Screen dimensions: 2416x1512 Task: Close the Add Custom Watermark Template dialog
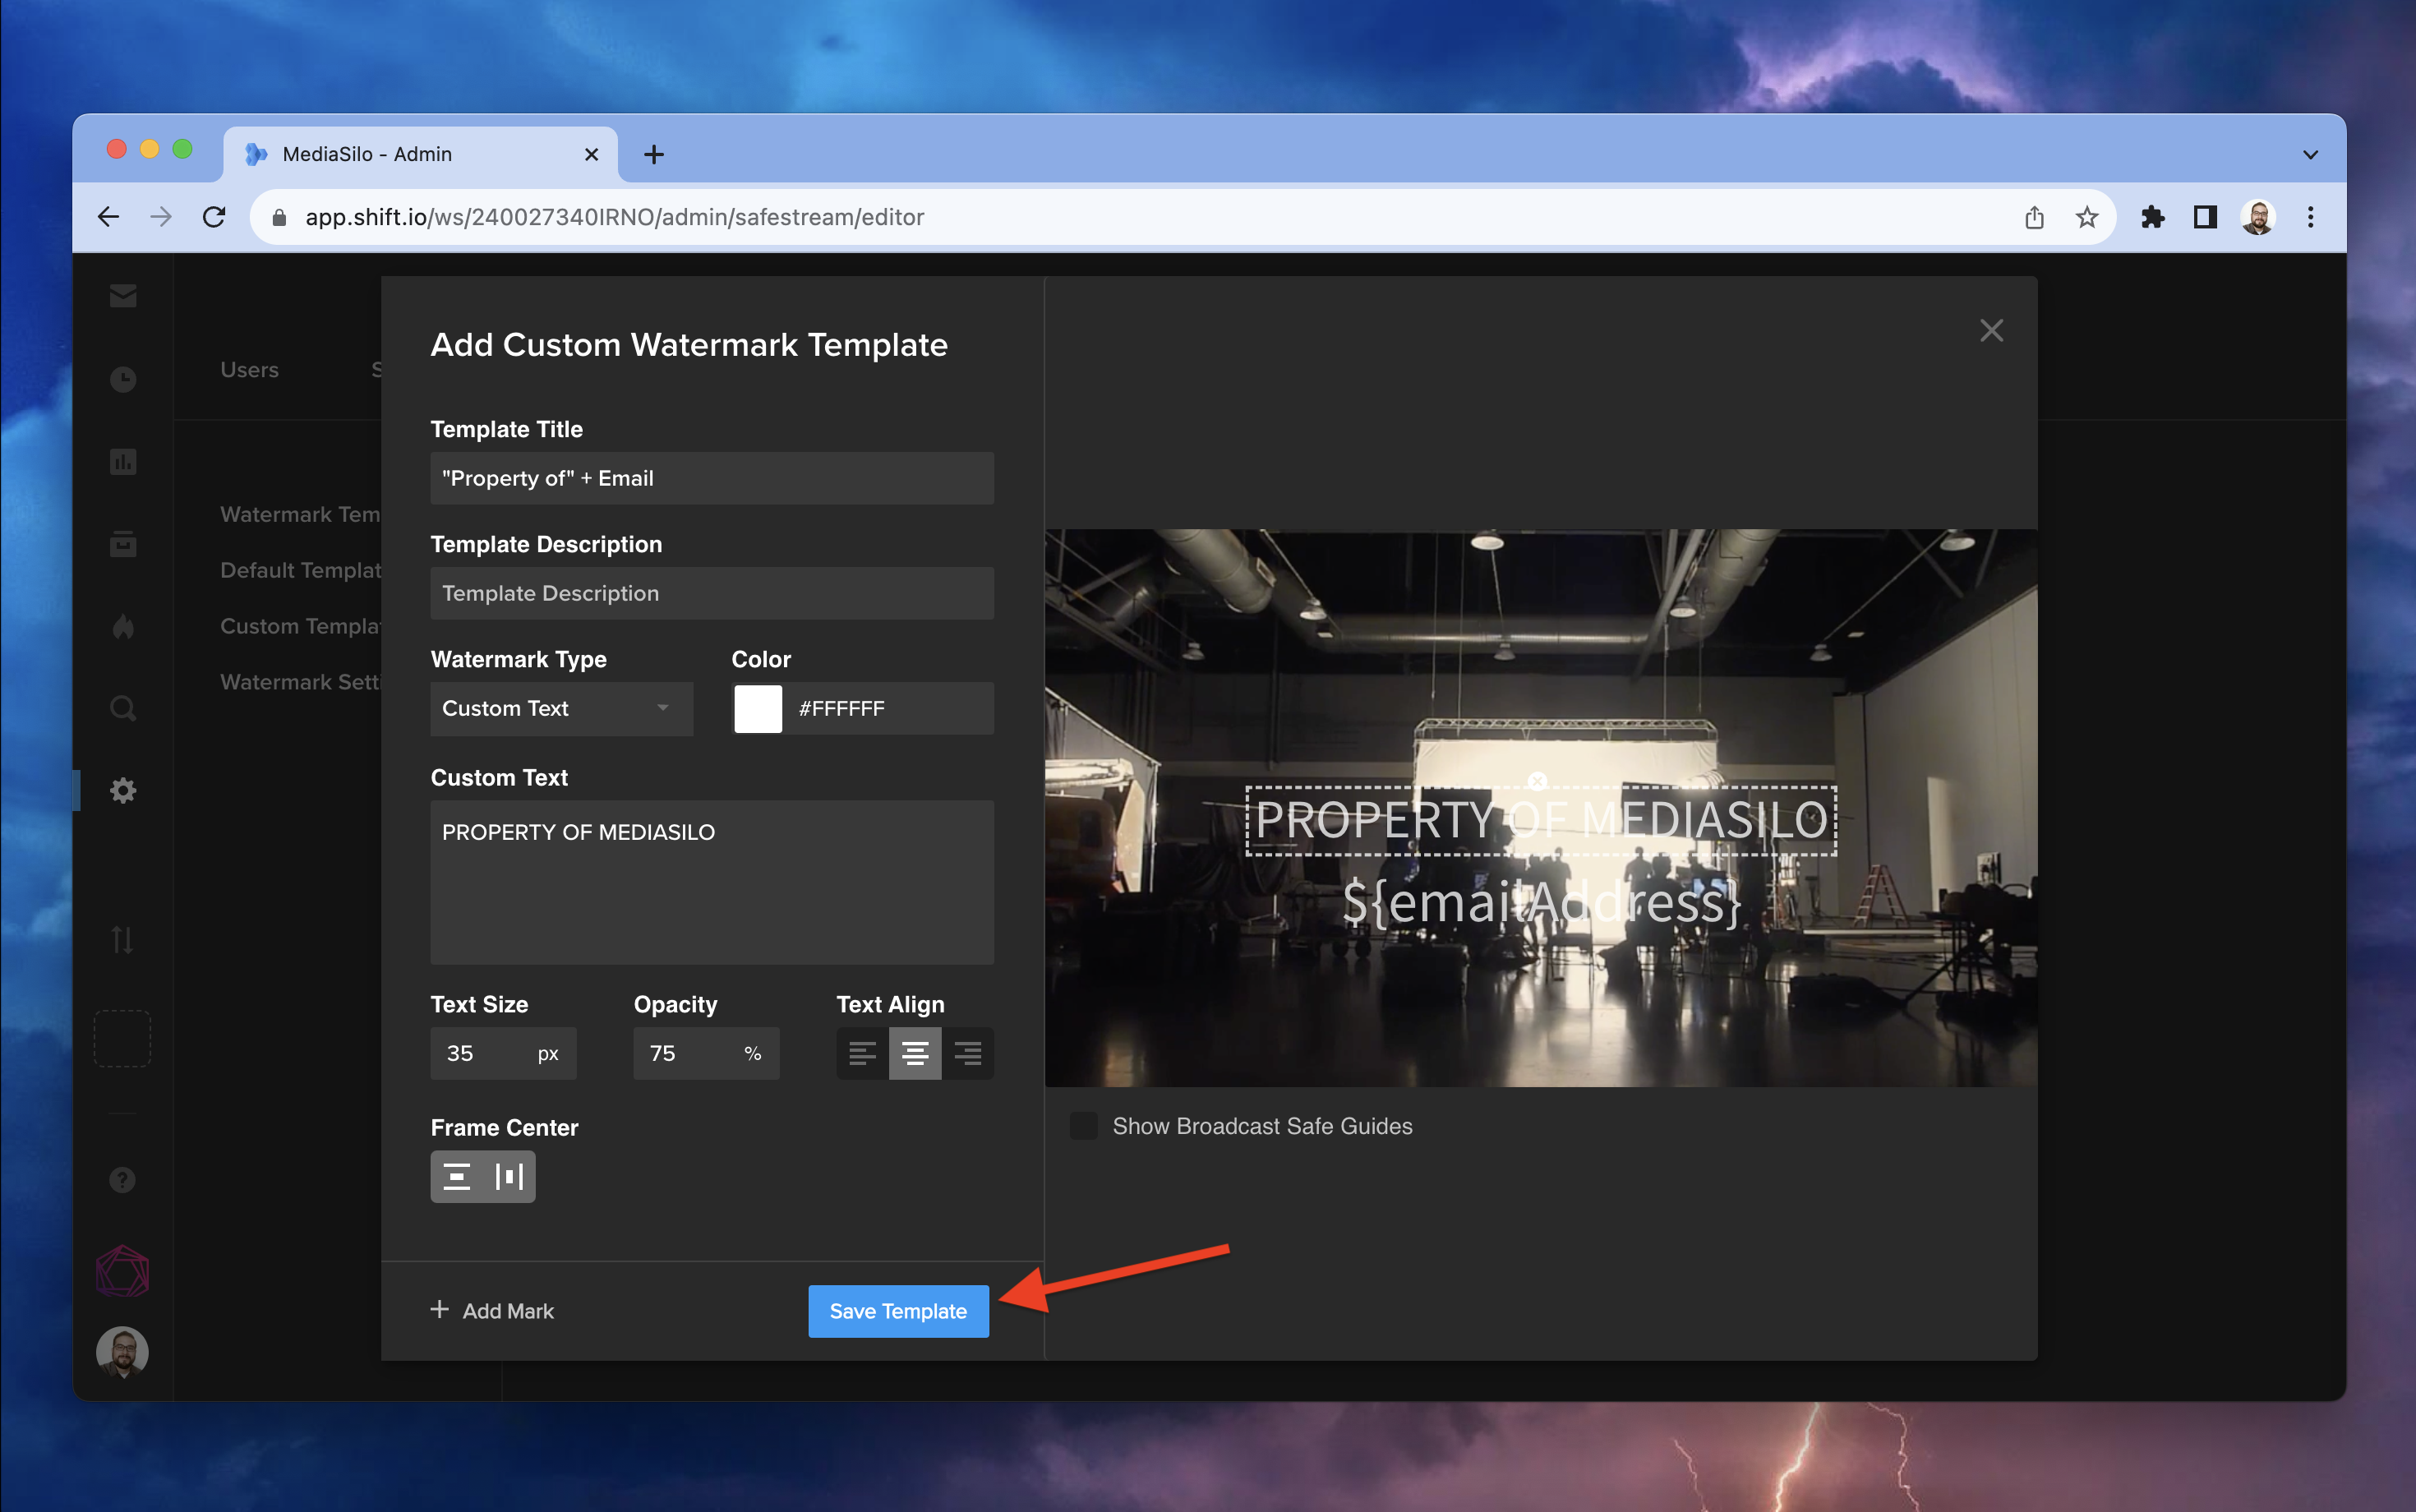coord(1991,330)
